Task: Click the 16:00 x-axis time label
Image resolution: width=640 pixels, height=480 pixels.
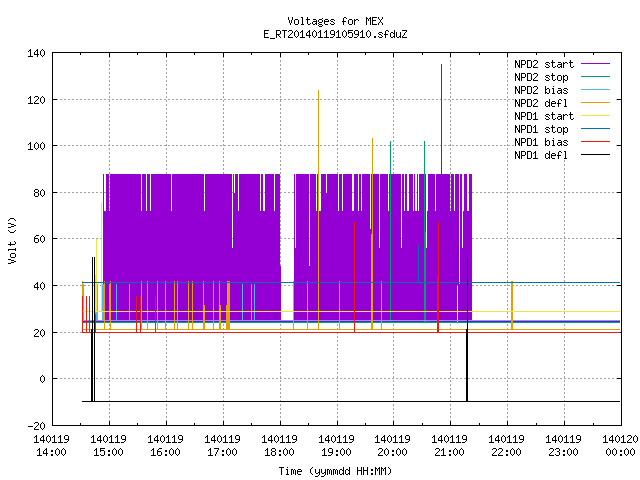Action: point(165,452)
